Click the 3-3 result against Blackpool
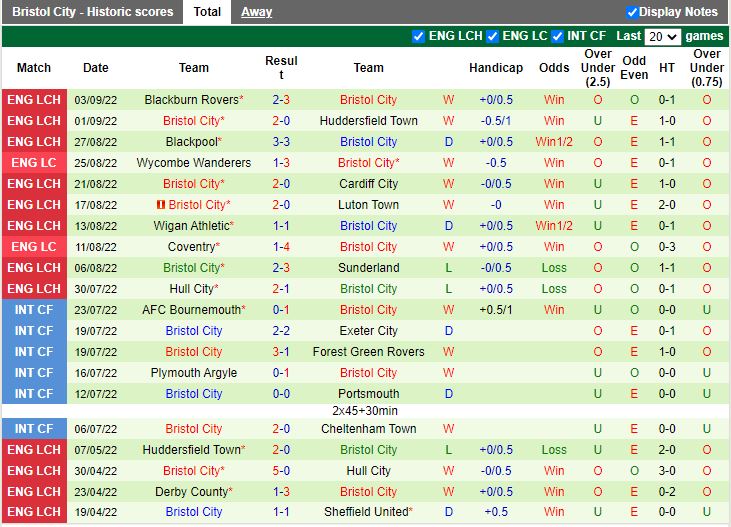This screenshot has height=527, width=731. click(x=281, y=142)
